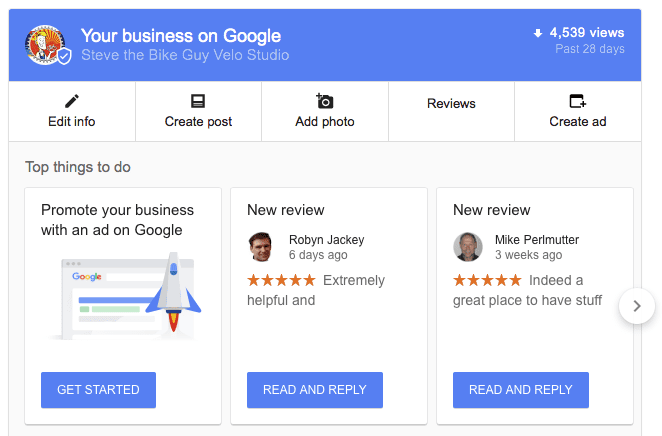Show next cards with the right chevron
Viewport: 662px width, 436px height.
(637, 306)
